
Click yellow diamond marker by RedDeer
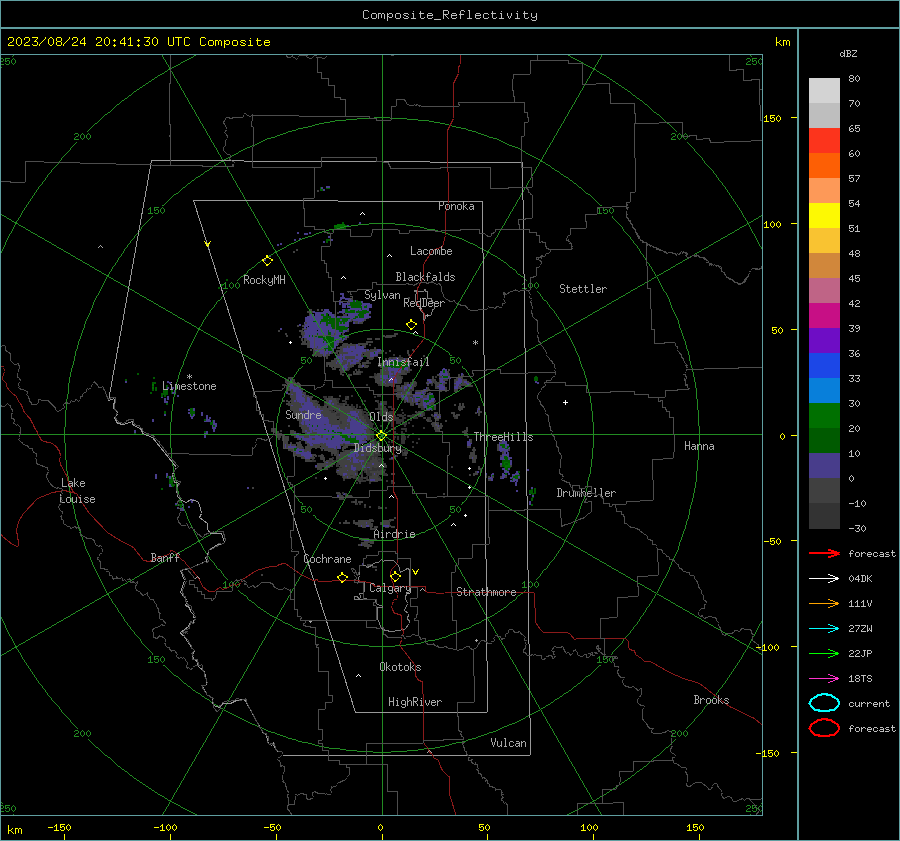pos(411,325)
